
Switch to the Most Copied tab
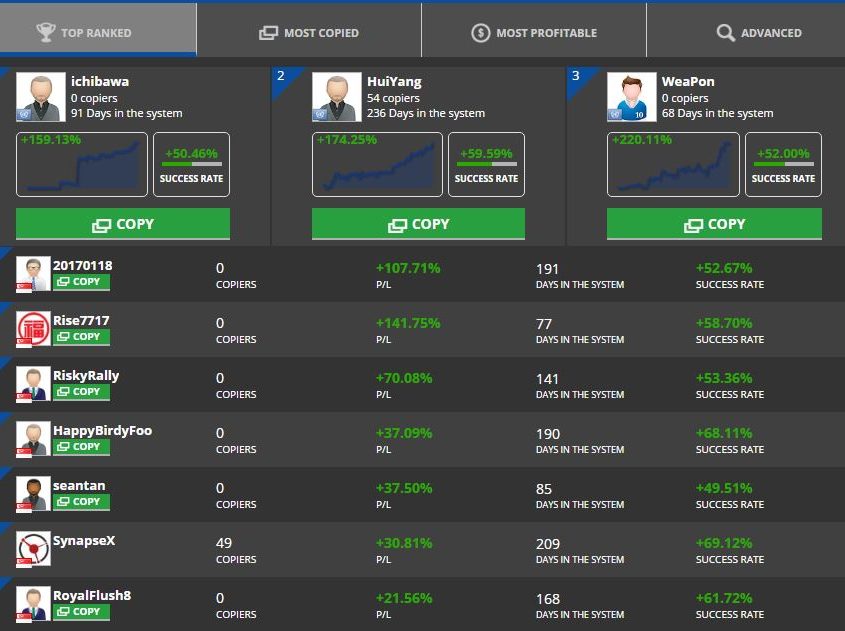309,33
